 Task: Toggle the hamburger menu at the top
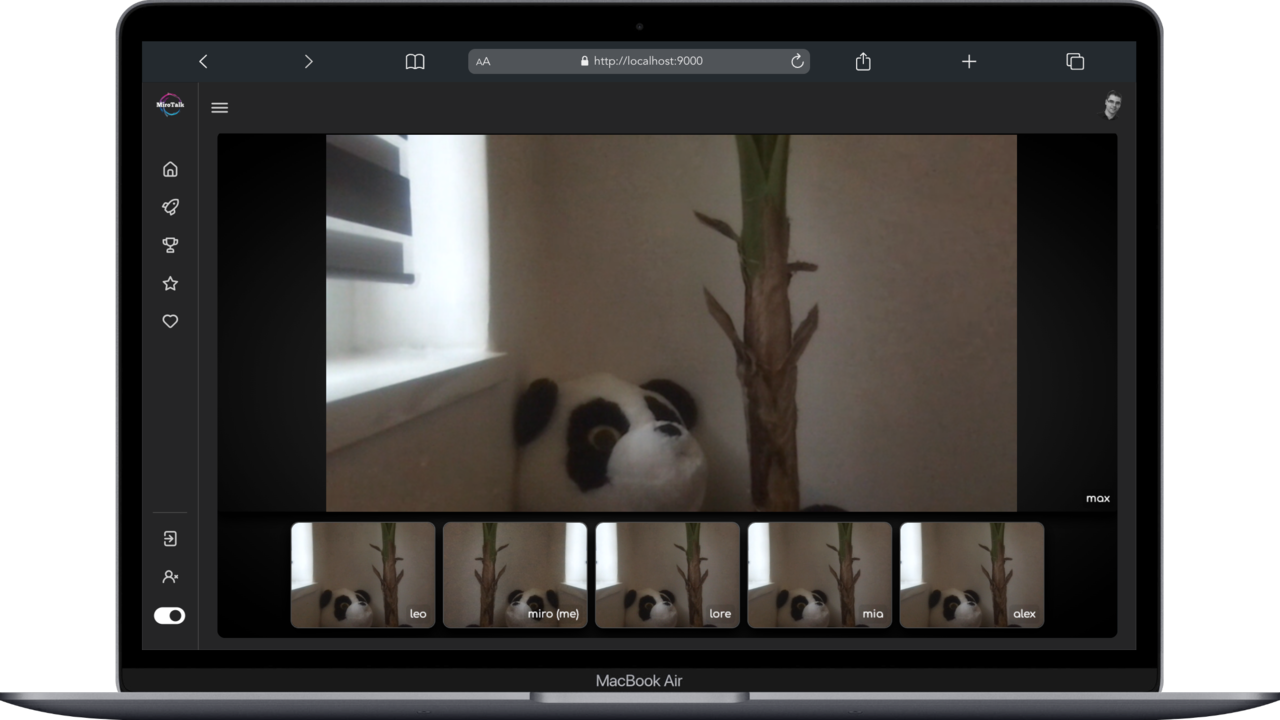[219, 107]
